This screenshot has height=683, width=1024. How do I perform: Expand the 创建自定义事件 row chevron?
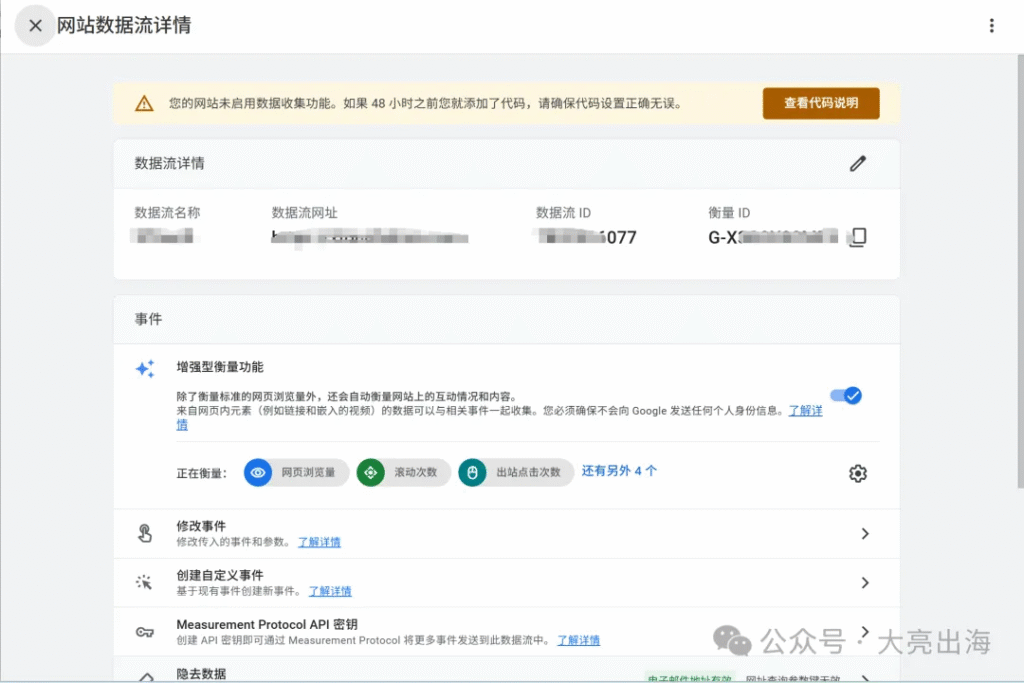click(865, 583)
